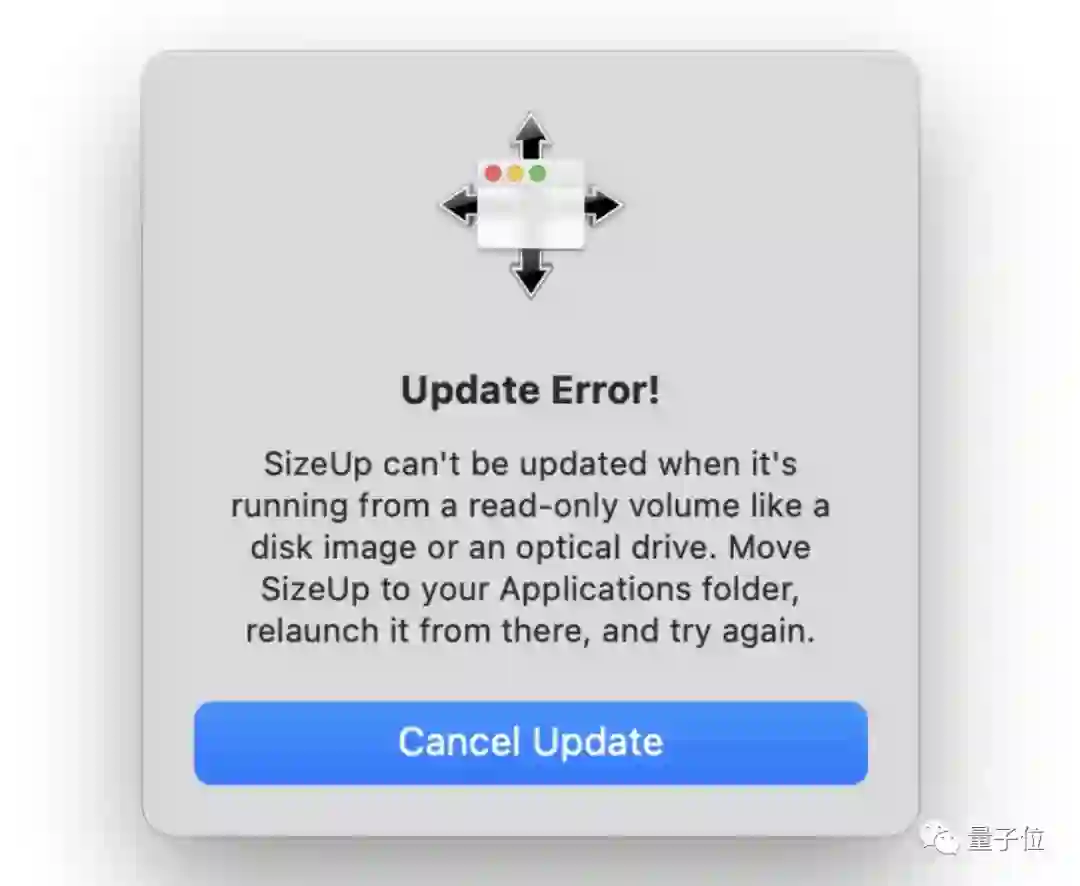Click the line "SizeUp can't be updated when it's"
The height and width of the screenshot is (886, 1080).
(x=530, y=464)
